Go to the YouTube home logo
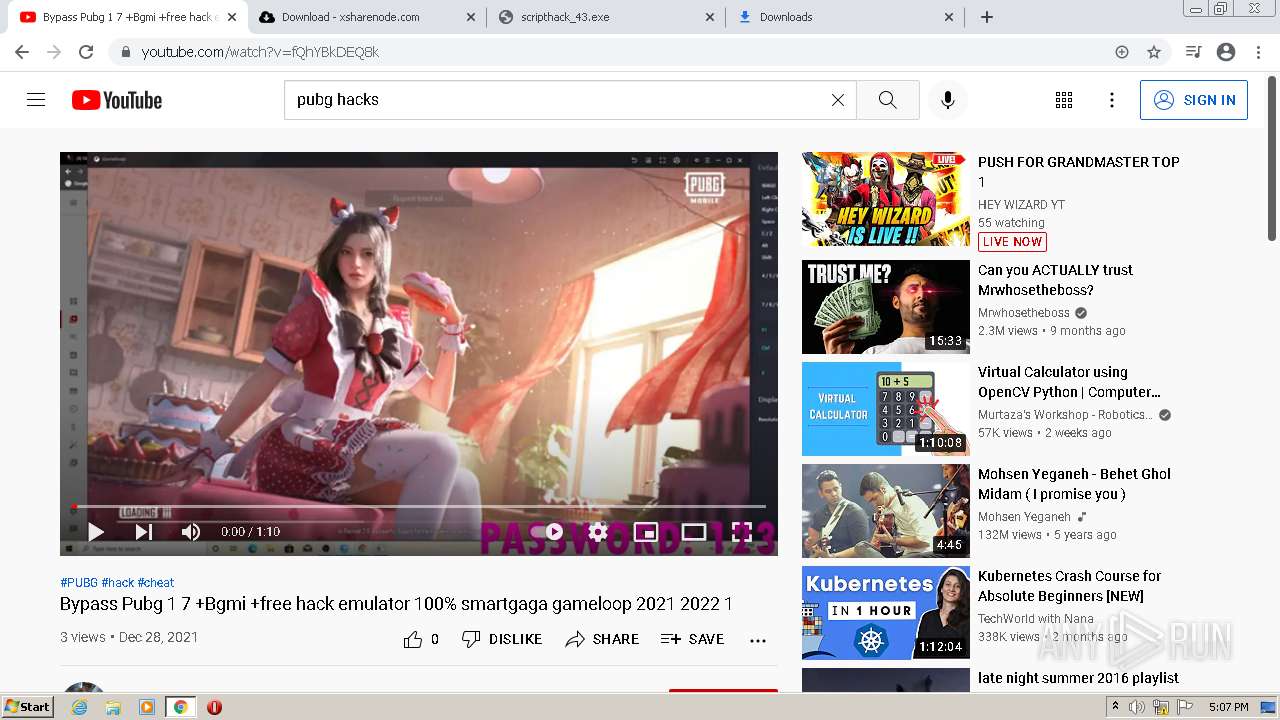Screen dimensions: 1280x720 point(117,100)
